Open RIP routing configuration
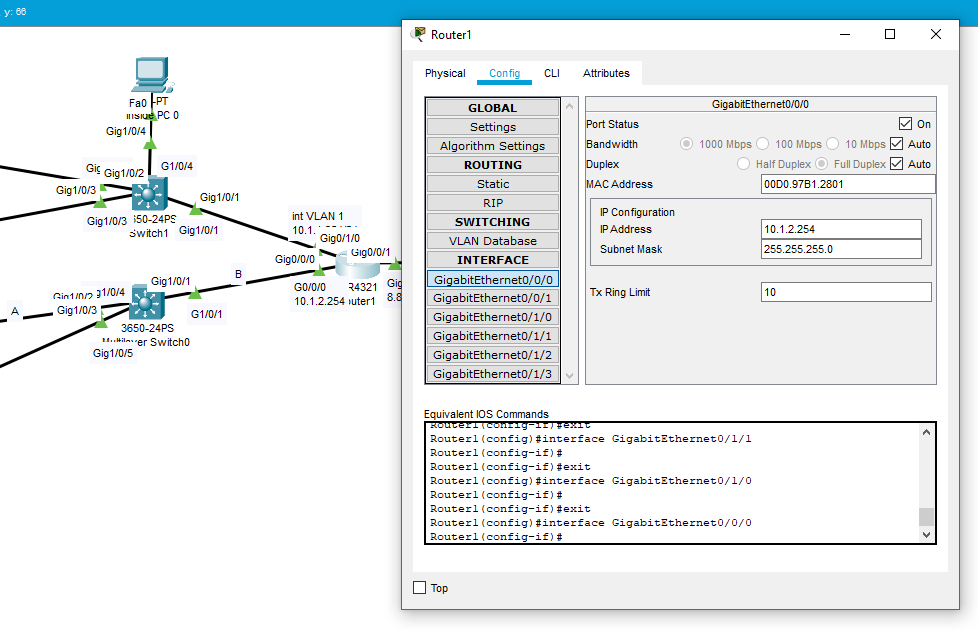 tap(493, 203)
